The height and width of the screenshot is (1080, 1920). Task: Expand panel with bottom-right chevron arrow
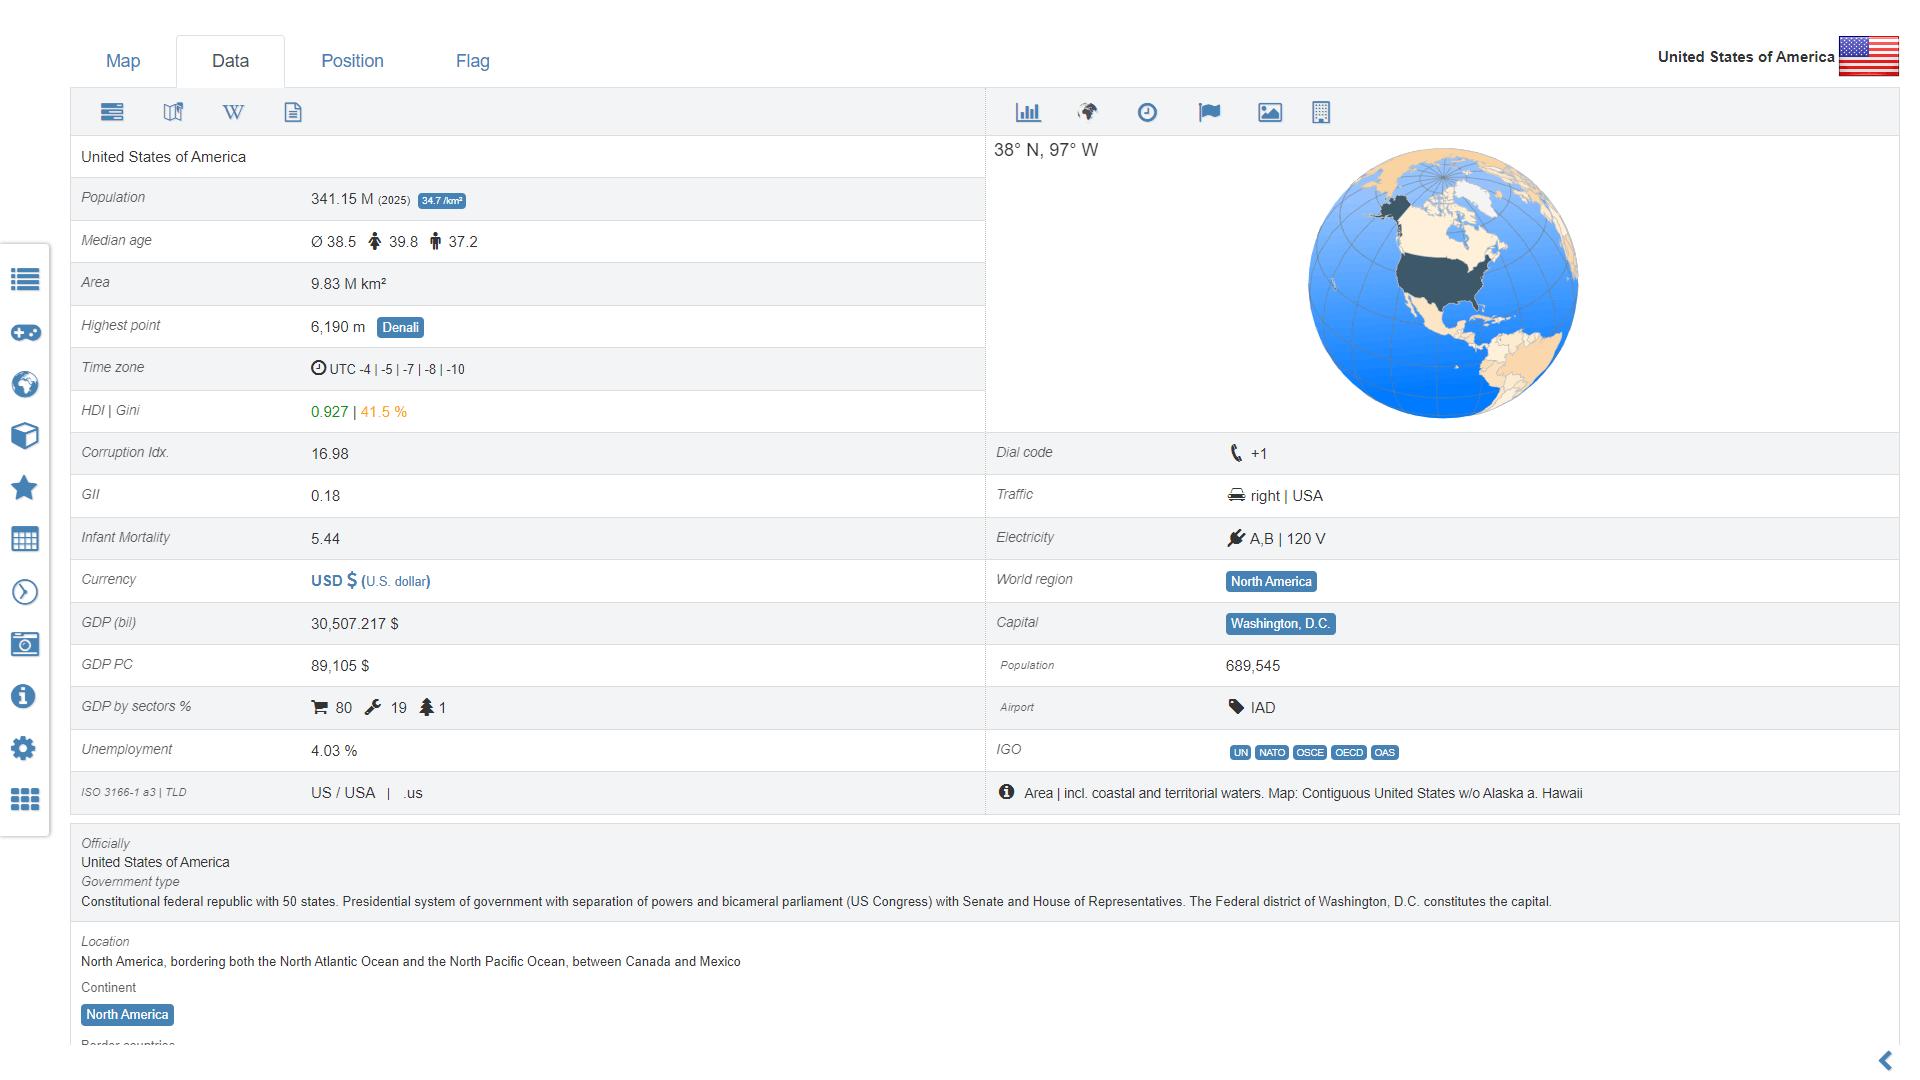pyautogui.click(x=1885, y=1060)
